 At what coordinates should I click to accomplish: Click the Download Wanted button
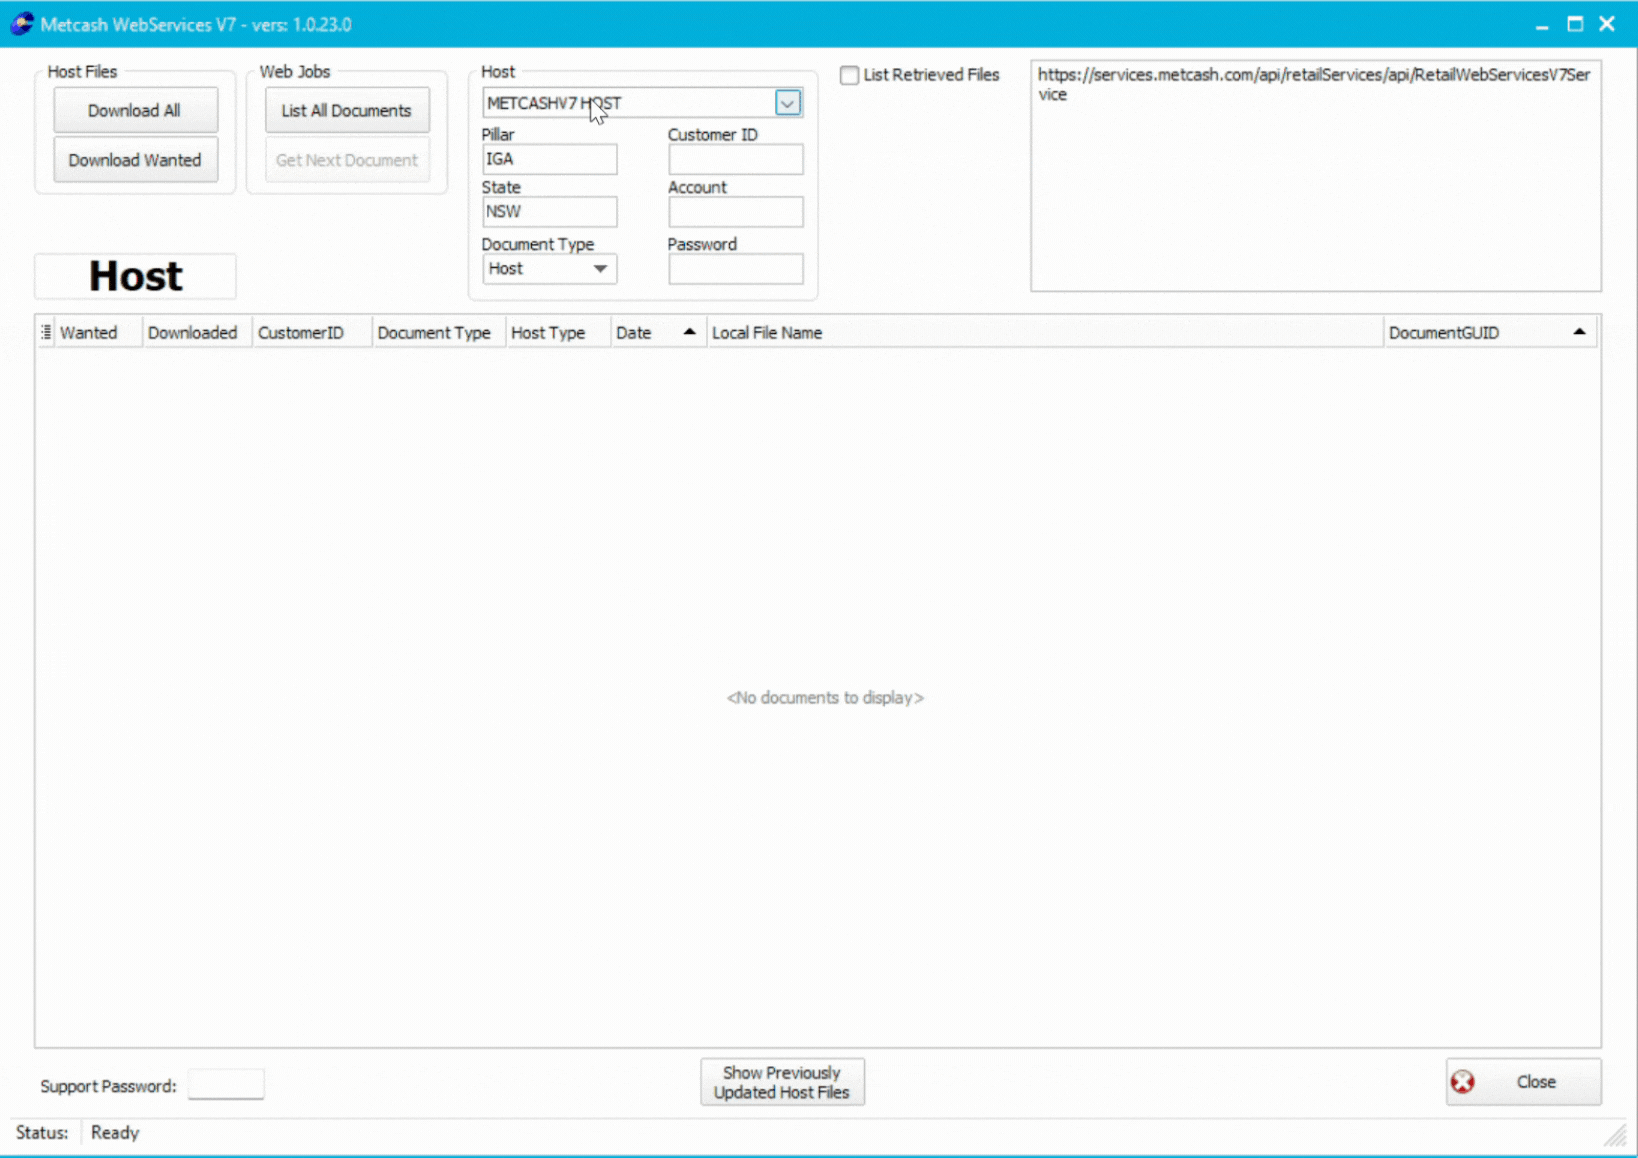tap(135, 159)
